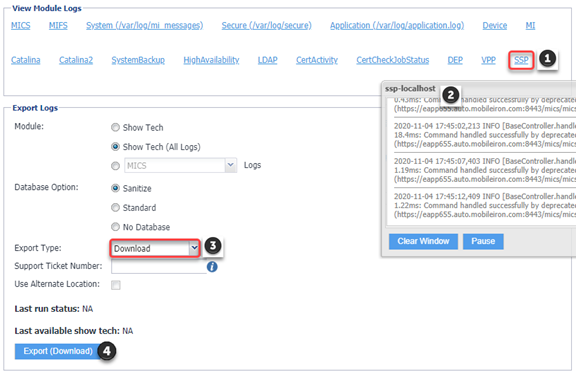This screenshot has height=374, width=576.
Task: Open the DEP log link
Action: (455, 60)
